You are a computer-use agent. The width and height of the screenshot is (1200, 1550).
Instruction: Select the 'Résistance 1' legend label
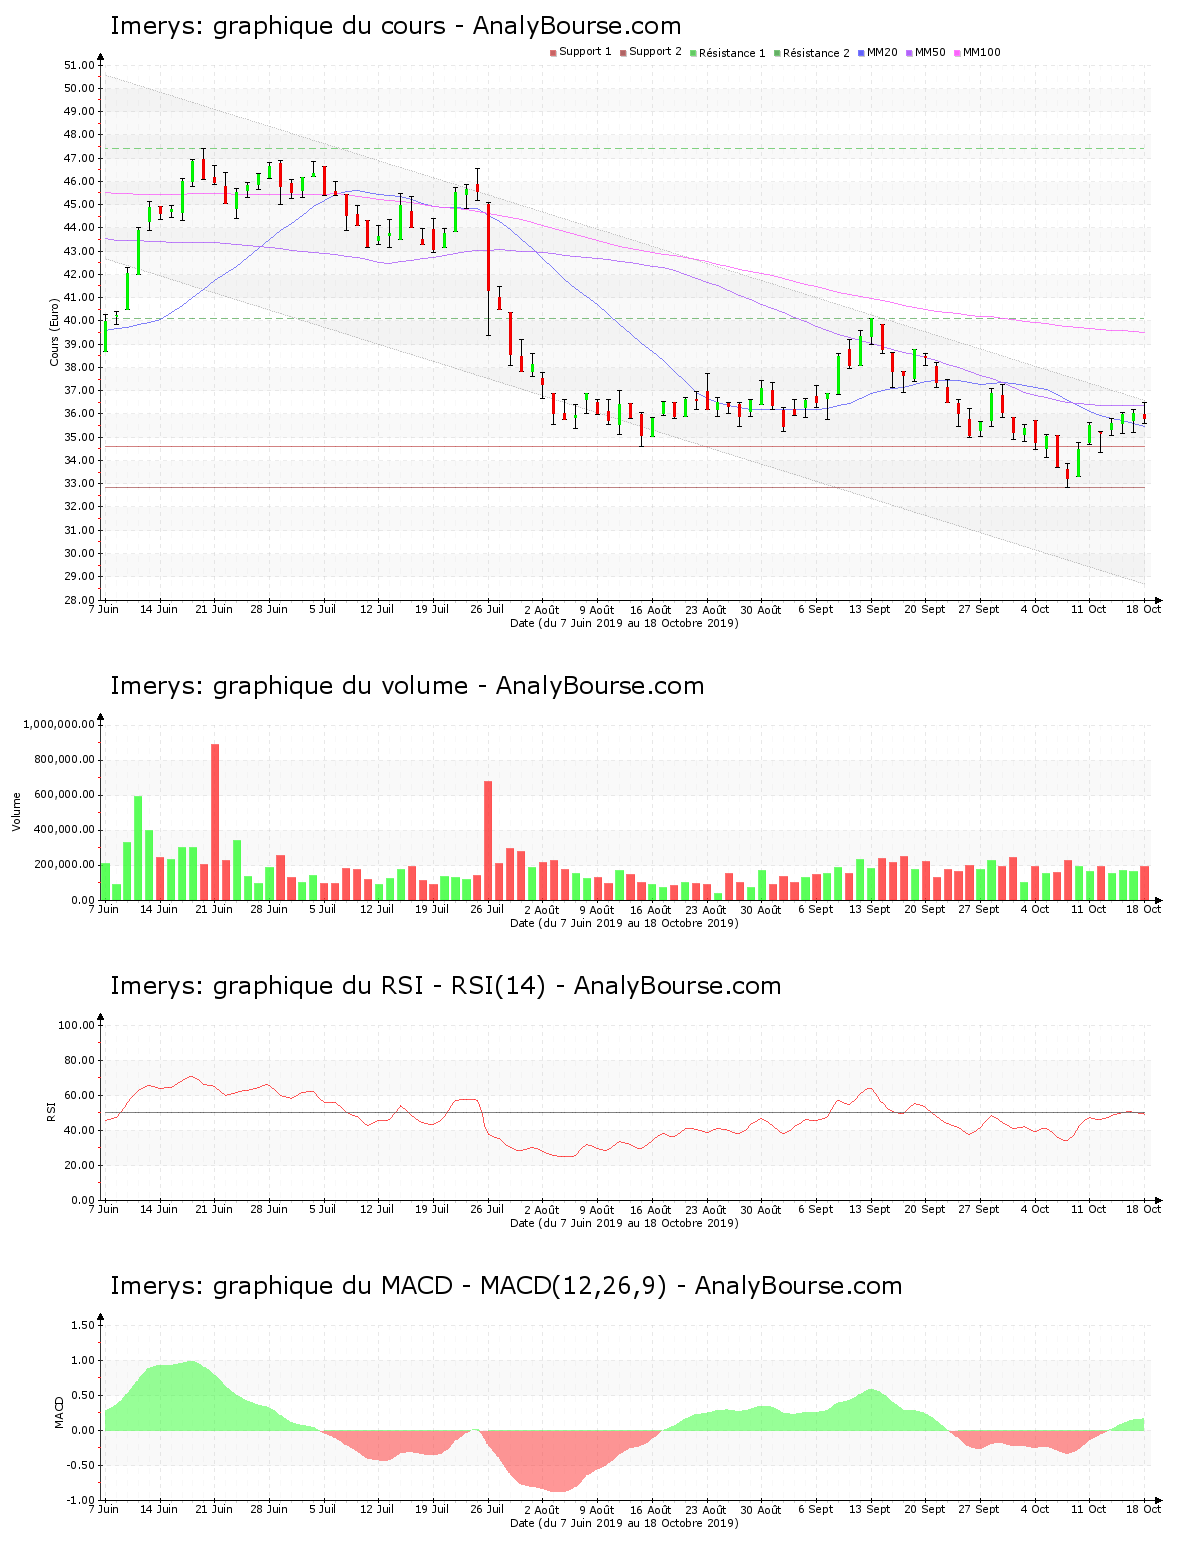pyautogui.click(x=732, y=52)
